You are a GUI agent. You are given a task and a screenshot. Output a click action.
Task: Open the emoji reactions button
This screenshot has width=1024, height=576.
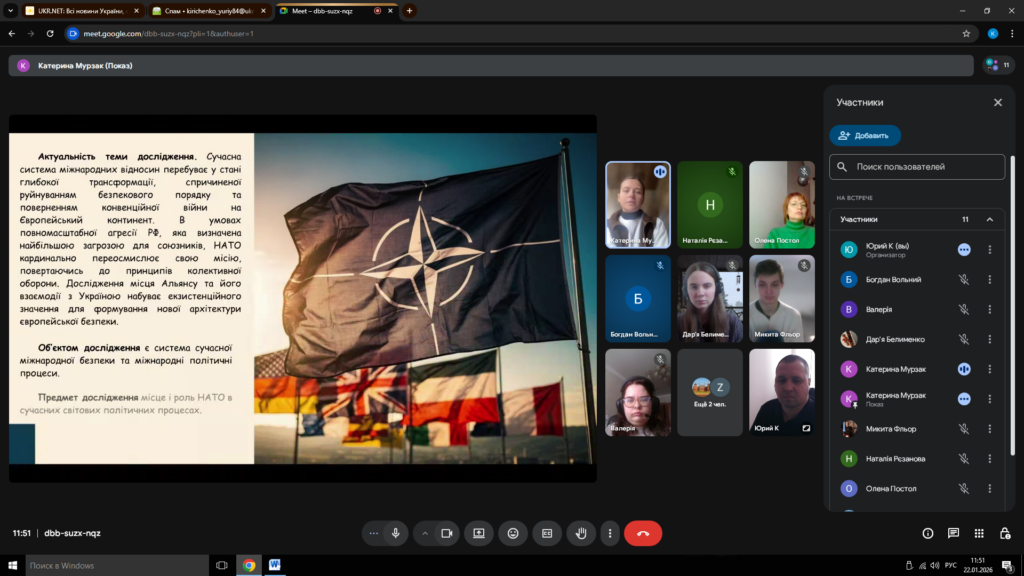513,533
